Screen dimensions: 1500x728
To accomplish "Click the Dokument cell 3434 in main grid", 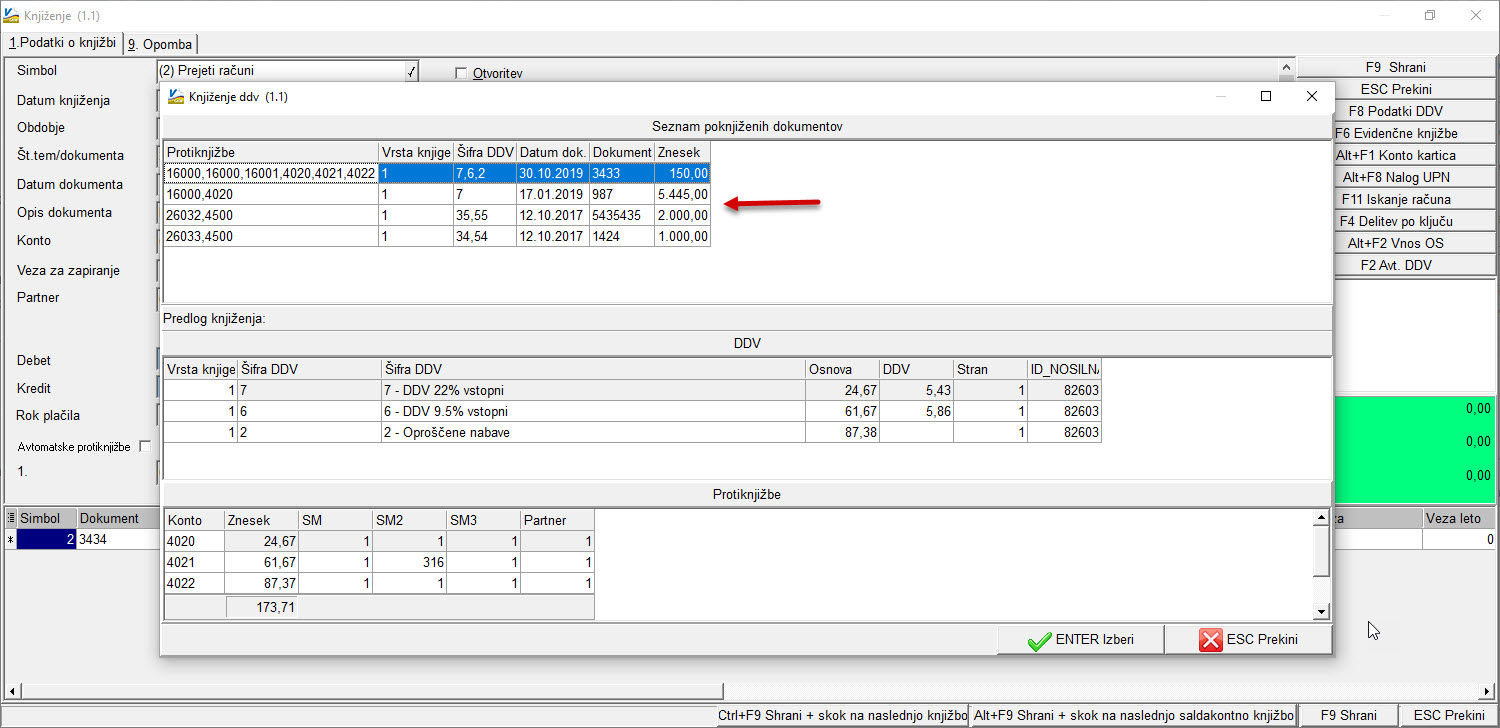I will 118,539.
